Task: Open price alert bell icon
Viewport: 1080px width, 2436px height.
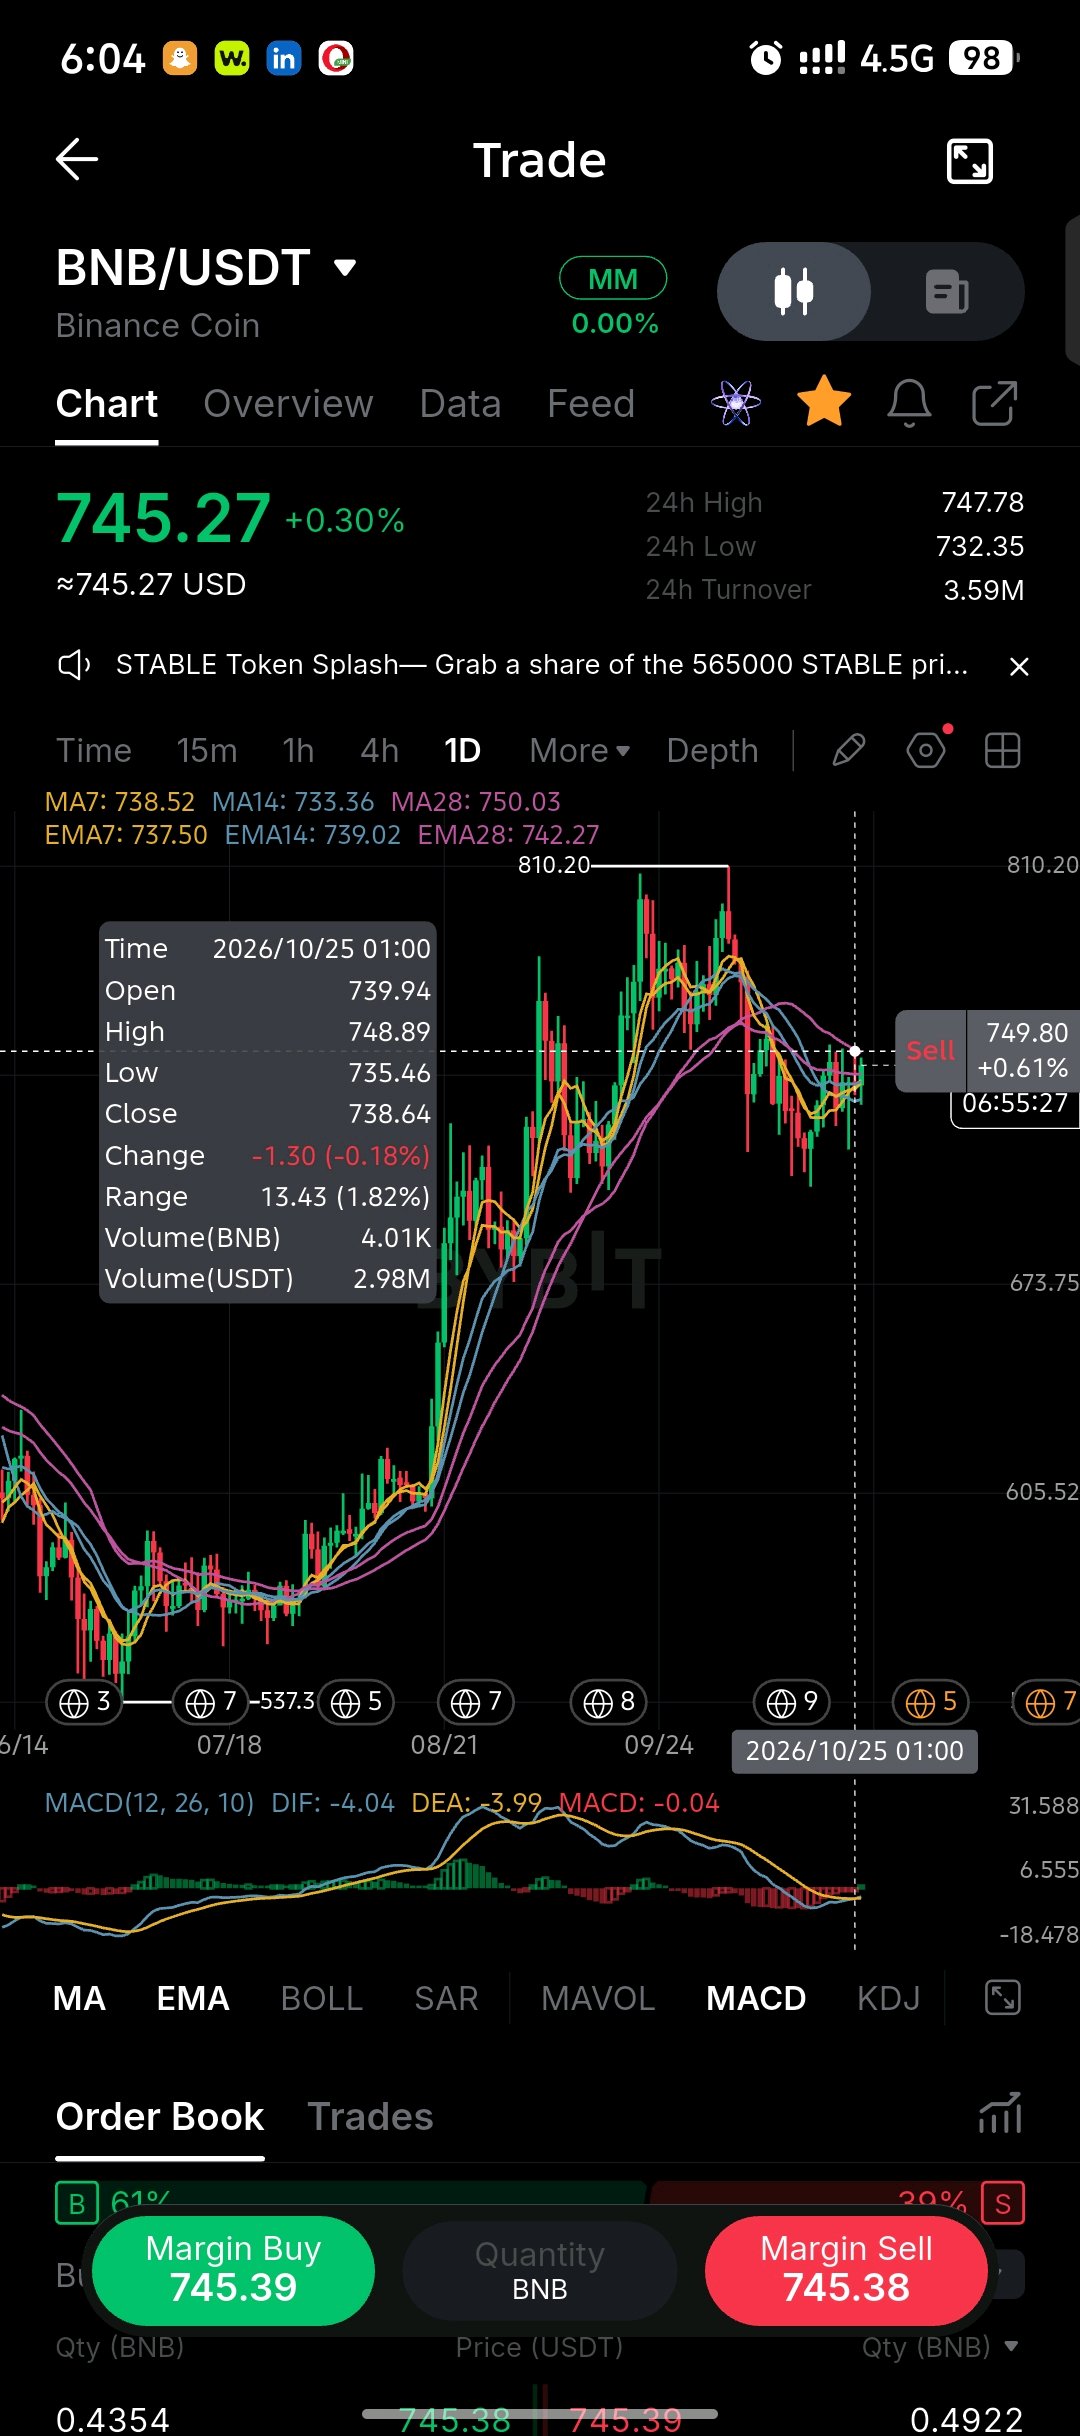Action: pyautogui.click(x=909, y=404)
